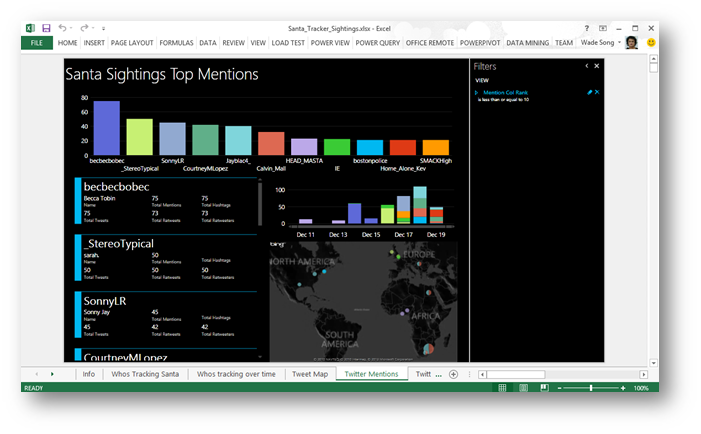Switch to Normal view in status bar
This screenshot has height=434, width=701.
pyautogui.click(x=502, y=388)
